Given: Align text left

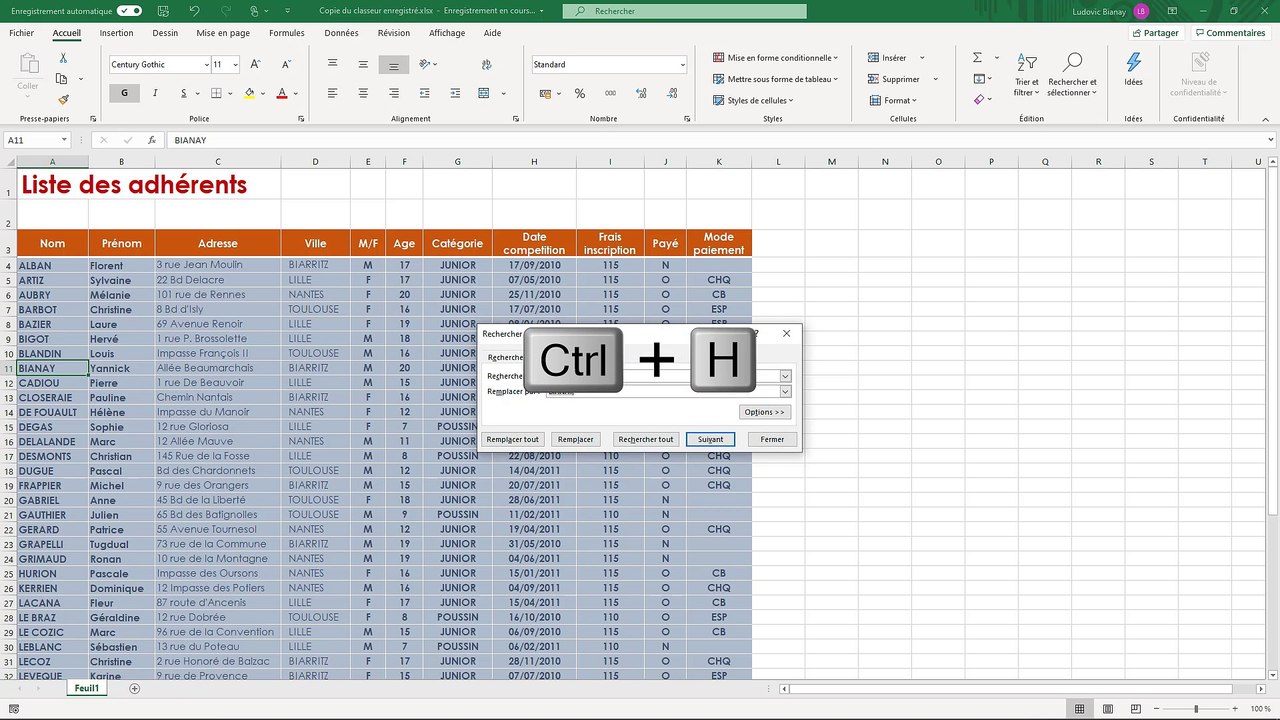Looking at the screenshot, I should [x=333, y=93].
